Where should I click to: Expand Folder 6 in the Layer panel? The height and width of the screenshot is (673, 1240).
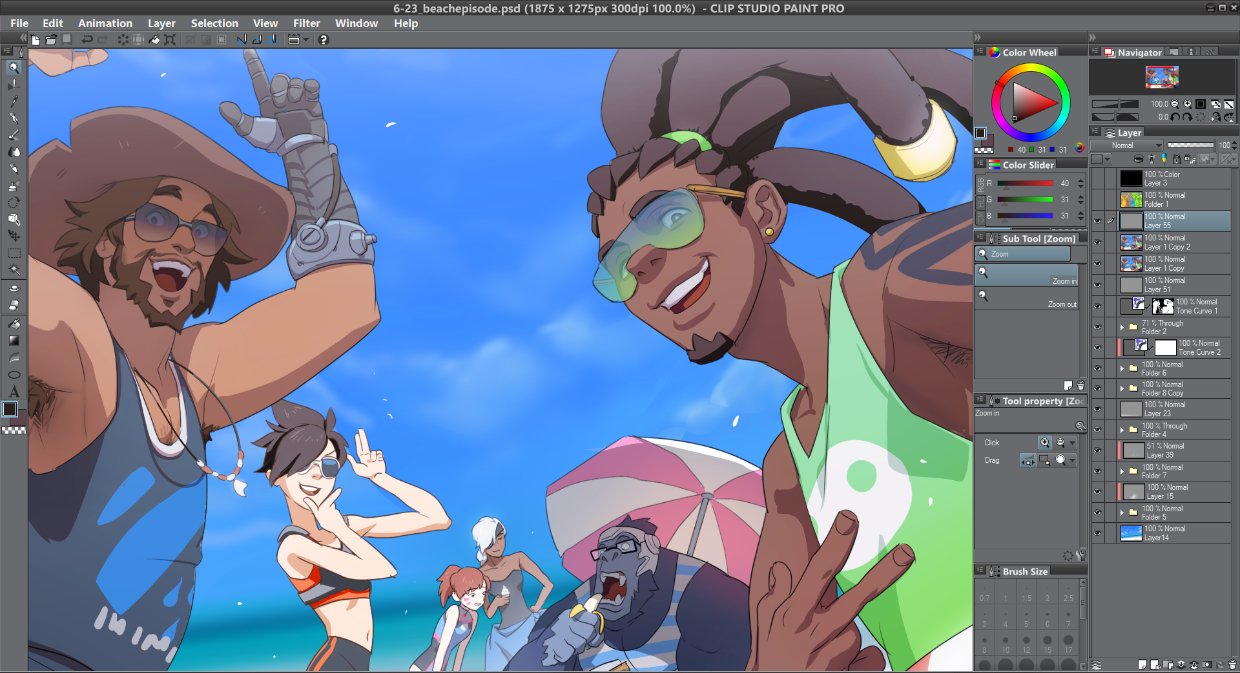(1122, 368)
